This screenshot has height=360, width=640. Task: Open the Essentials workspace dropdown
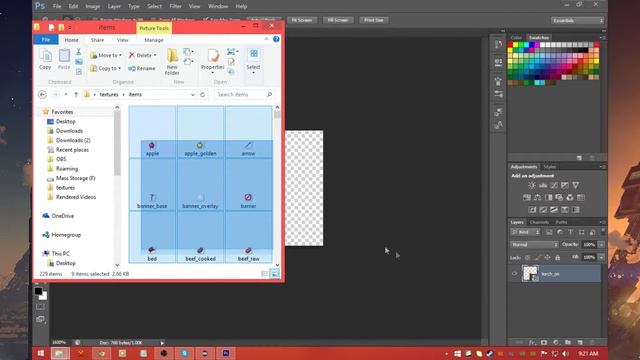[577, 20]
